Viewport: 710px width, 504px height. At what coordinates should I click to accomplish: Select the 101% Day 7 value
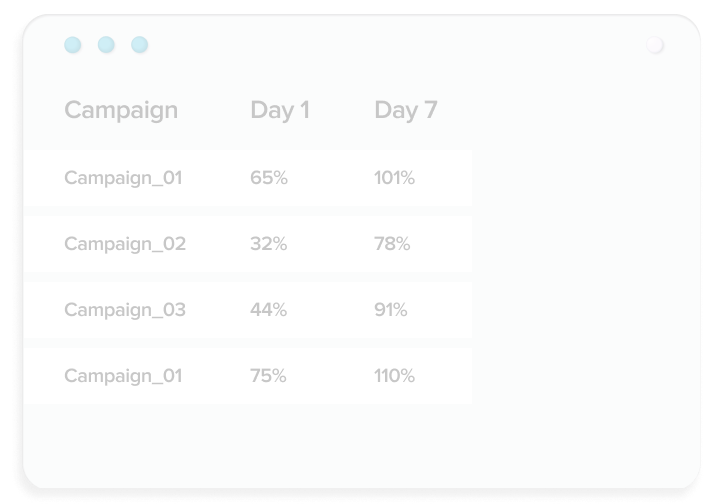[x=394, y=178]
